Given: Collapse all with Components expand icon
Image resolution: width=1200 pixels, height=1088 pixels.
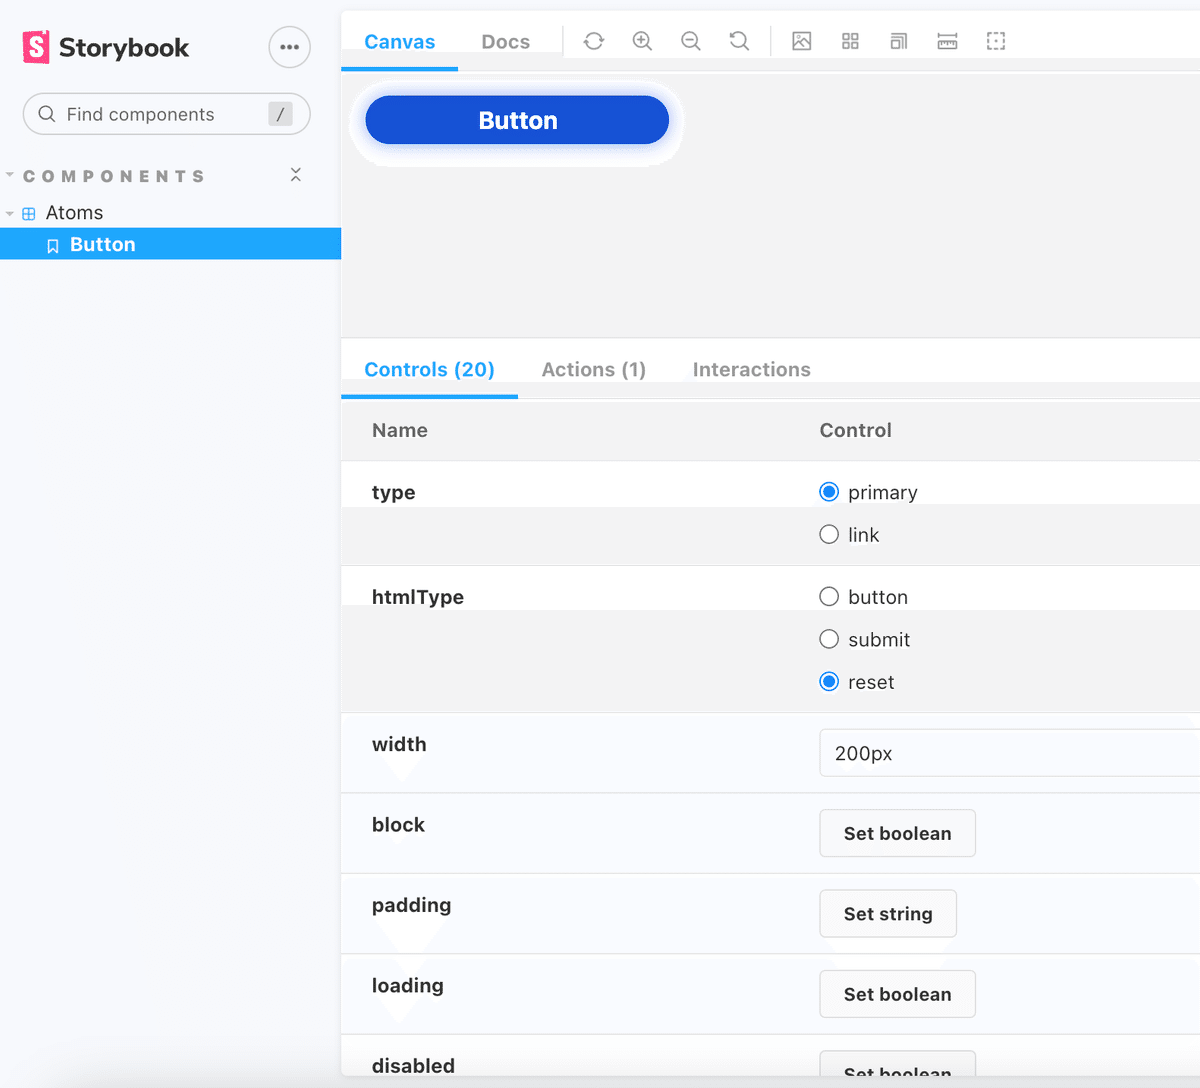Looking at the screenshot, I should 296,175.
